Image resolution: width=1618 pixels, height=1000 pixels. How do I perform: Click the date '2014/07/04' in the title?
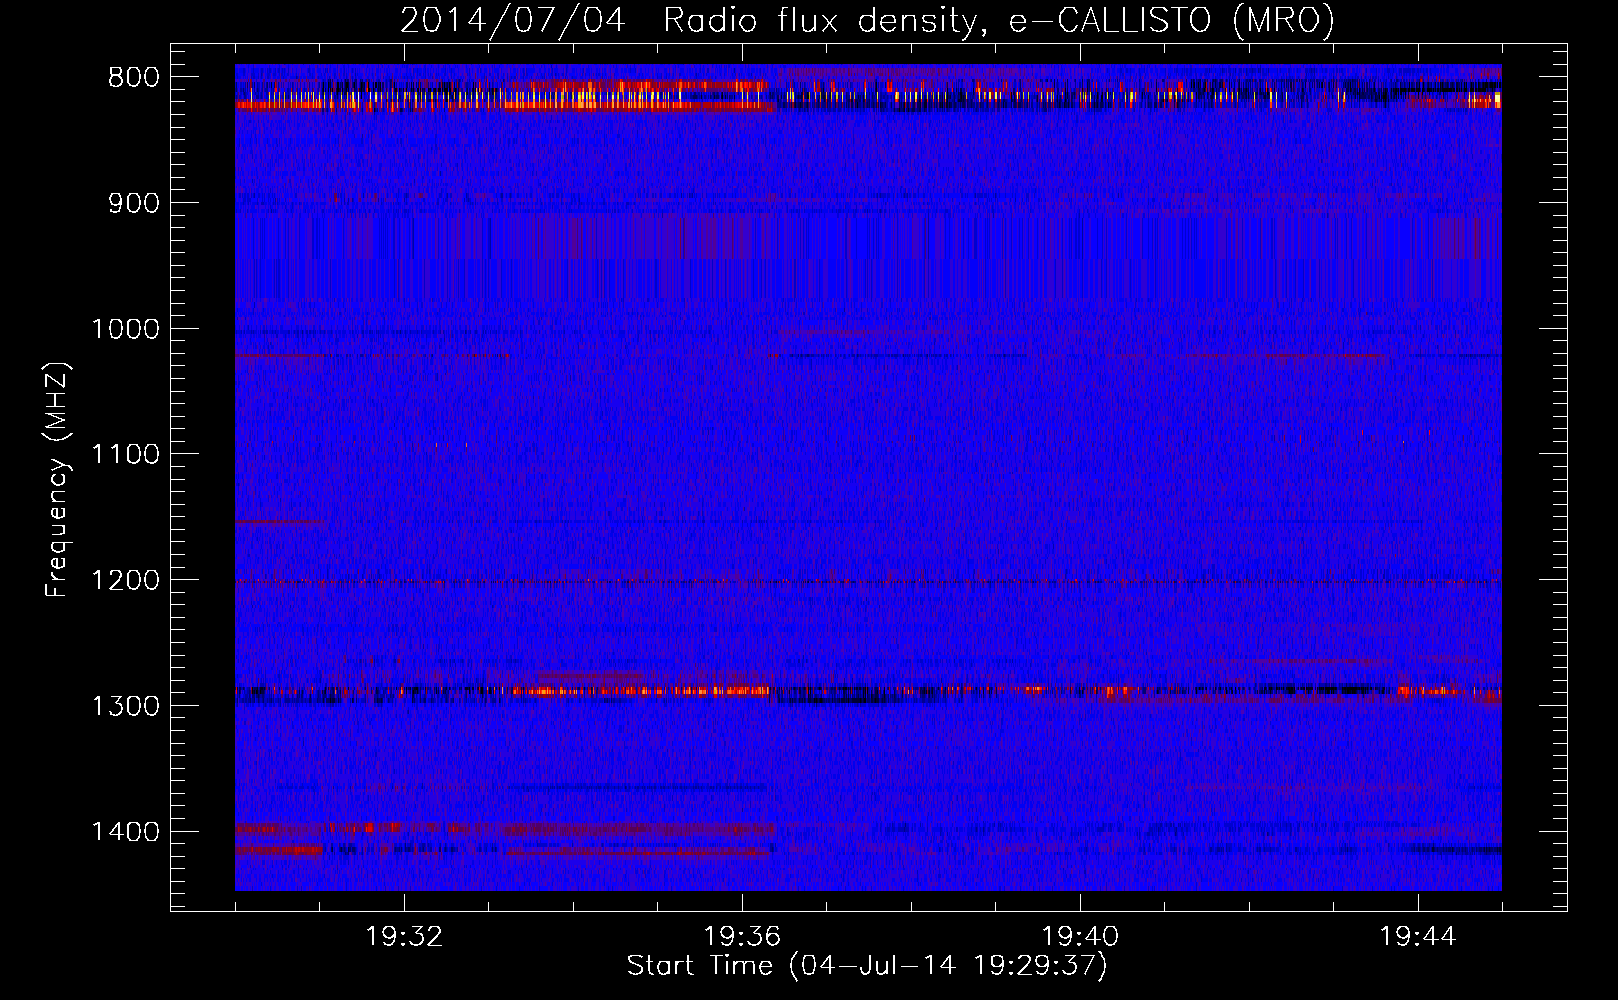[x=512, y=20]
